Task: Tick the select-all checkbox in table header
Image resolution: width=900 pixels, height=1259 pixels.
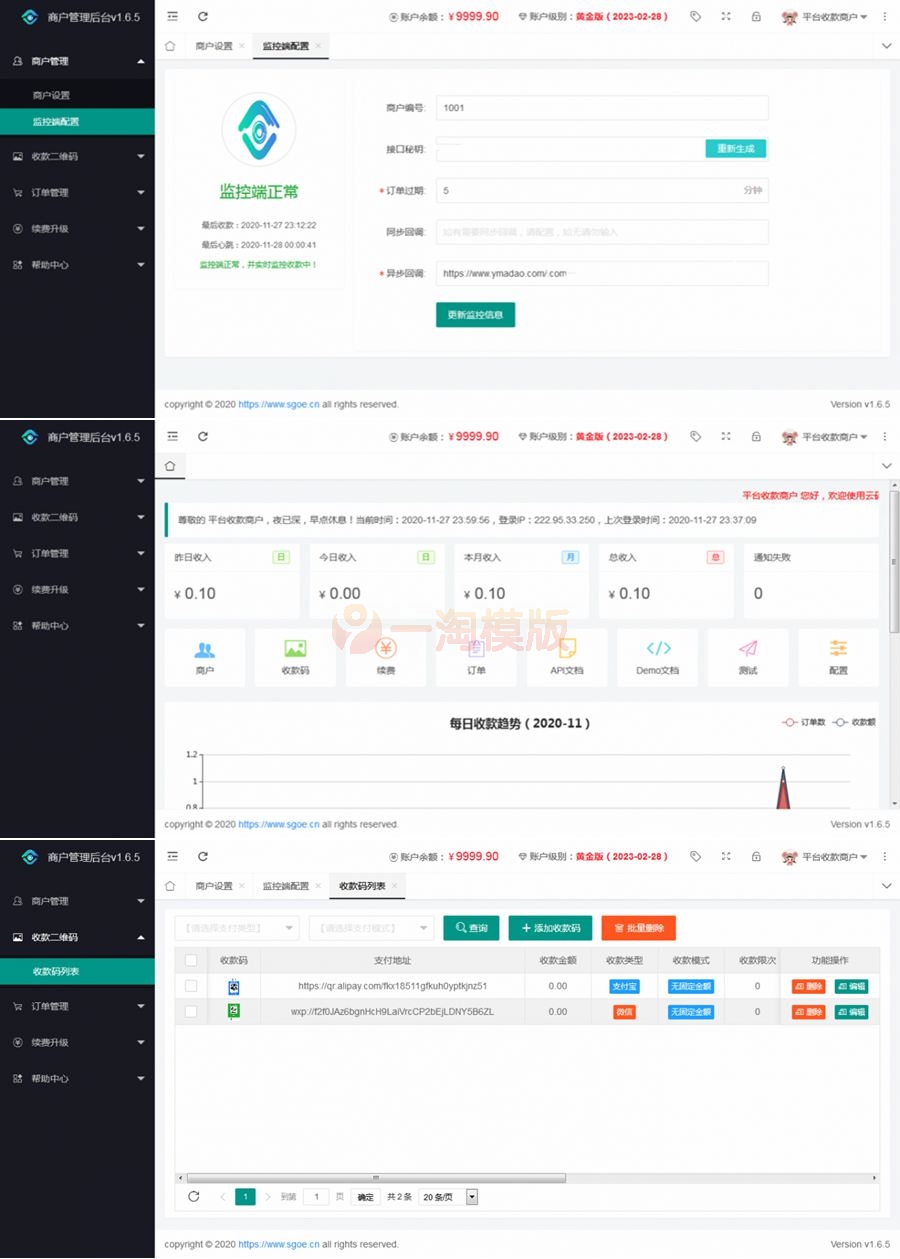Action: (191, 960)
